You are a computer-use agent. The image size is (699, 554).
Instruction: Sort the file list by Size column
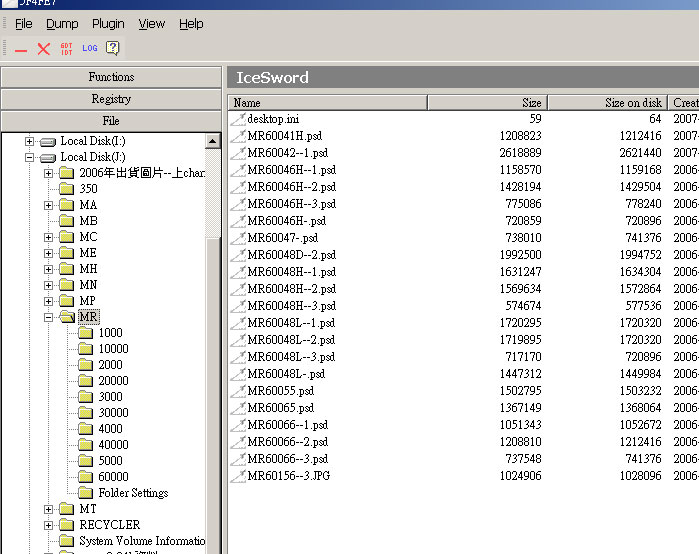point(487,103)
